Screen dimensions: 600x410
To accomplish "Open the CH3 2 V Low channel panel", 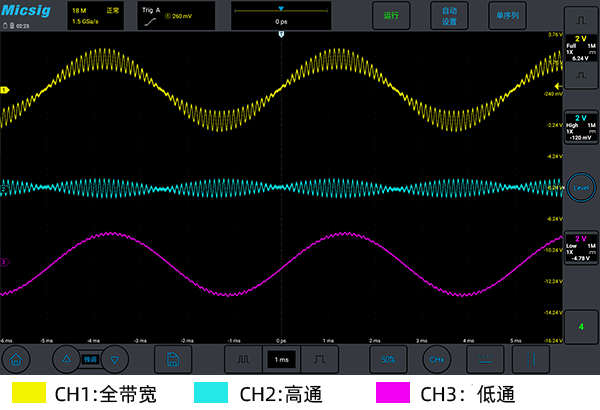I will tap(581, 248).
